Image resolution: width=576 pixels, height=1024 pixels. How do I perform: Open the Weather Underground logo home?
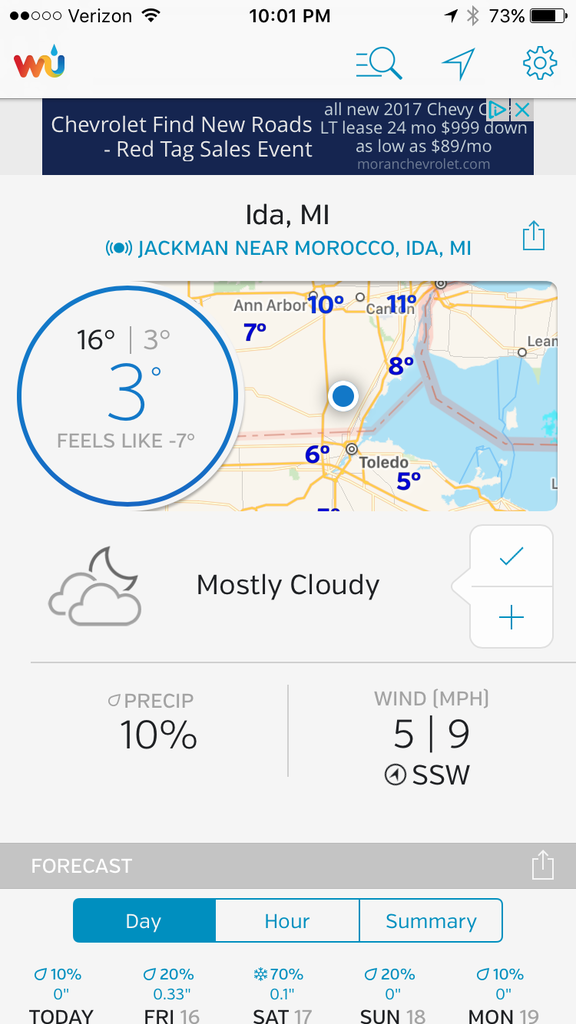pyautogui.click(x=39, y=63)
